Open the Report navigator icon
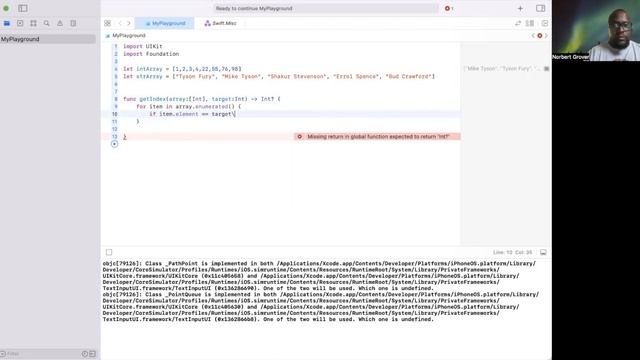This screenshot has height=360, width=640. coord(73,23)
